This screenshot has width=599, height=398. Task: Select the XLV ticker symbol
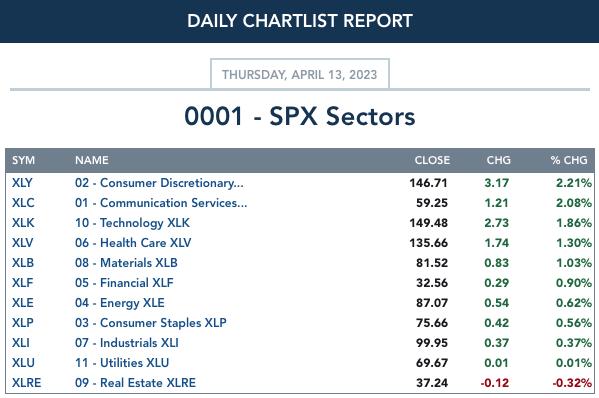23,243
